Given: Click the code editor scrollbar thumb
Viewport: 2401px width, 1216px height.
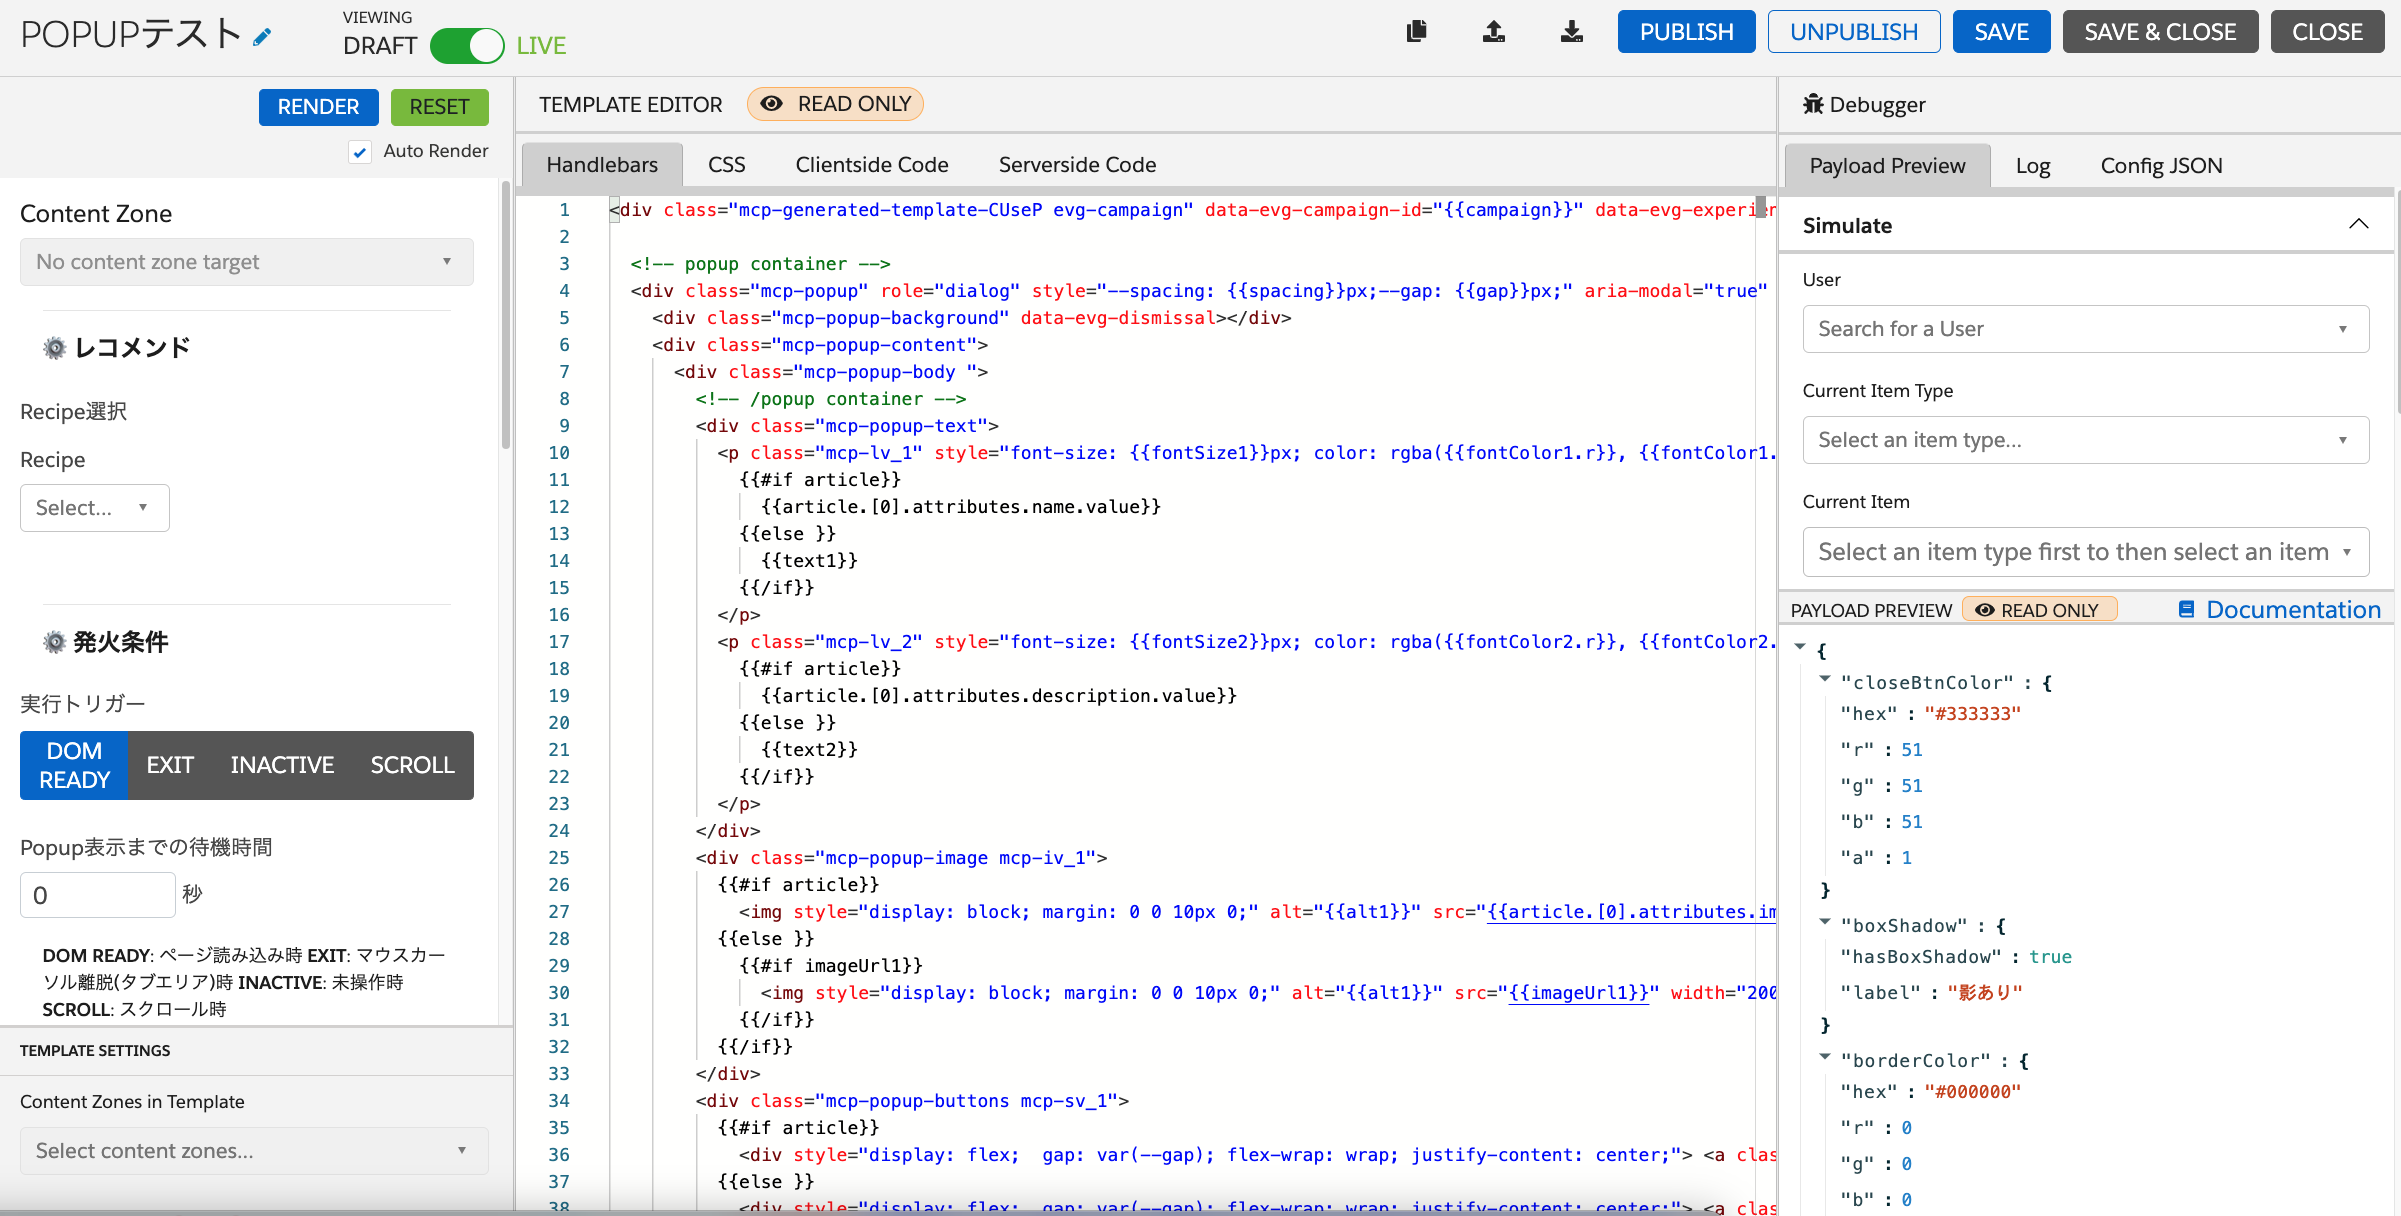Looking at the screenshot, I should point(1761,207).
